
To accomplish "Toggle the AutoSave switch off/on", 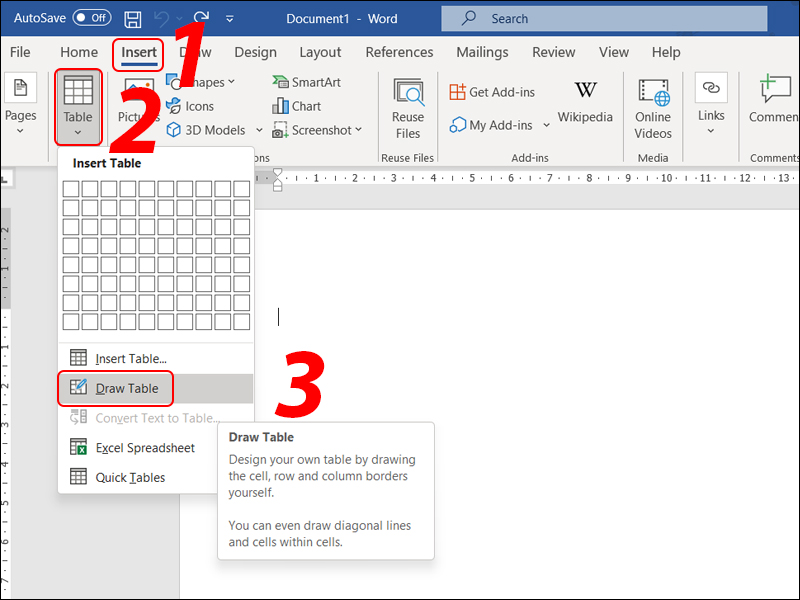I will pyautogui.click(x=92, y=18).
